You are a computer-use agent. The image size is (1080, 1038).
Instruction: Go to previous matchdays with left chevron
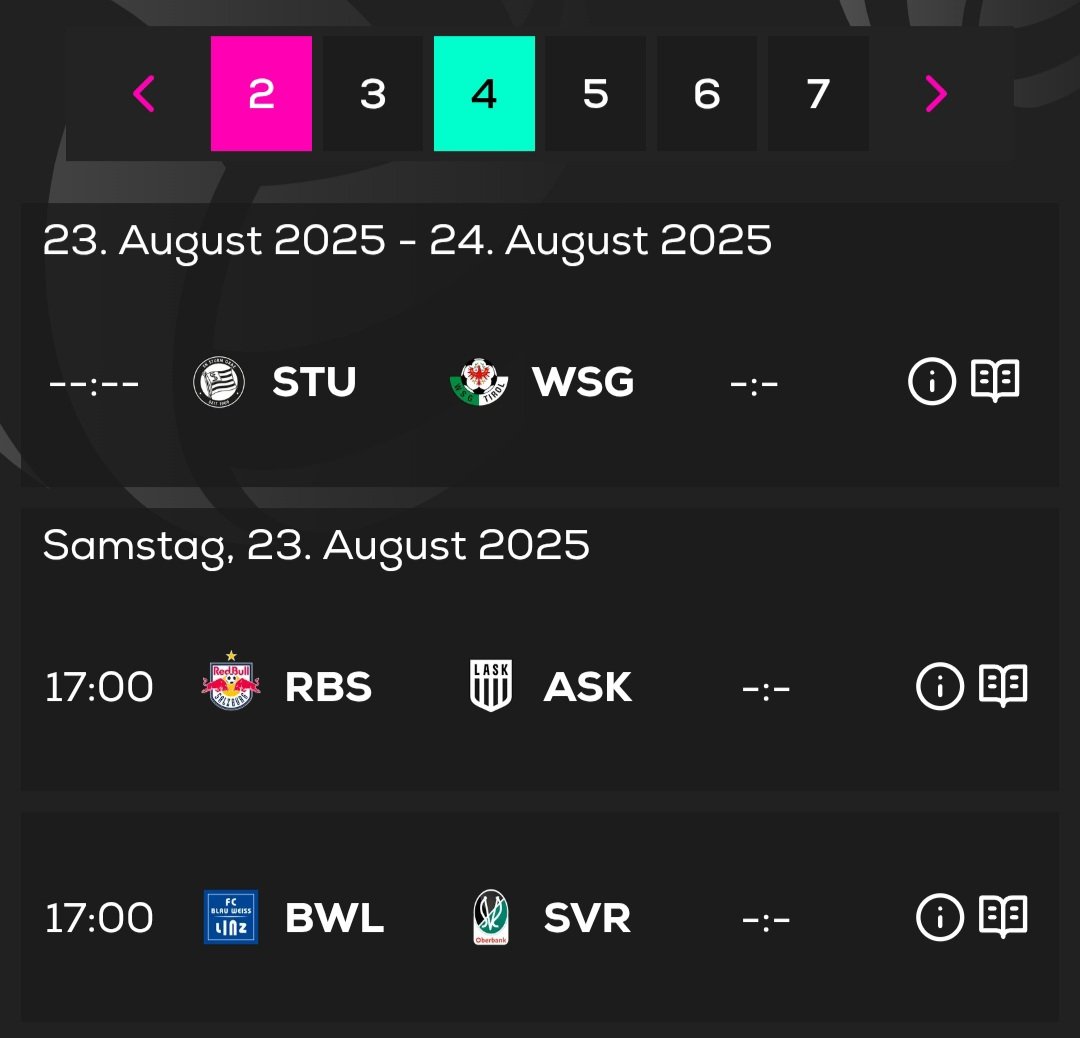click(x=144, y=94)
